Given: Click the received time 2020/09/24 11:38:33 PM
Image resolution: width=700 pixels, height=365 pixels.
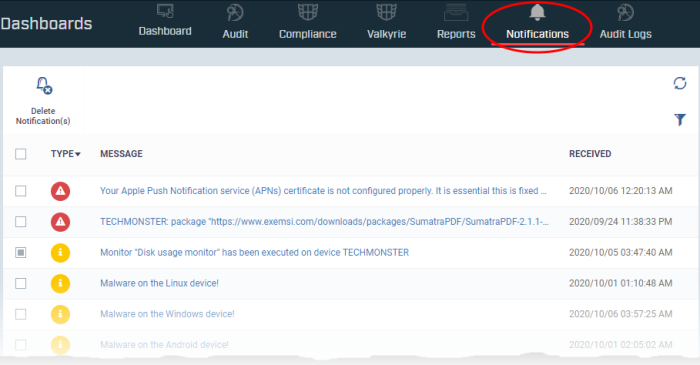Looking at the screenshot, I should (621, 222).
